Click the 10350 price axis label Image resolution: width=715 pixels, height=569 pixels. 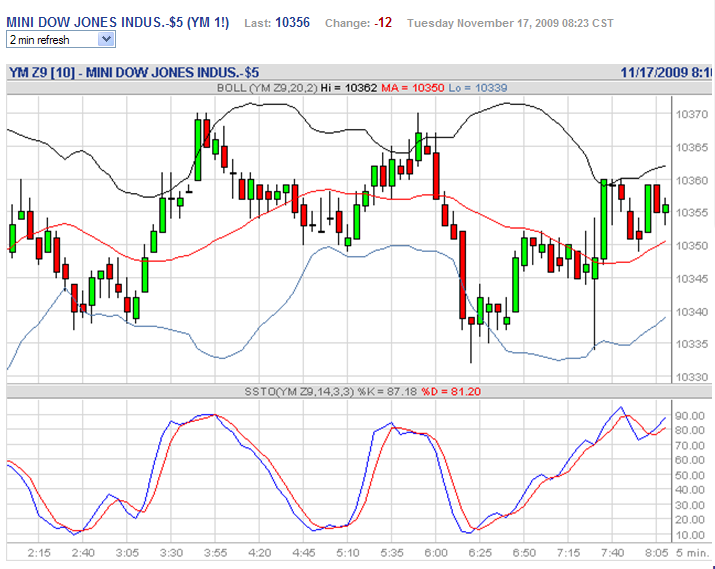click(x=692, y=246)
